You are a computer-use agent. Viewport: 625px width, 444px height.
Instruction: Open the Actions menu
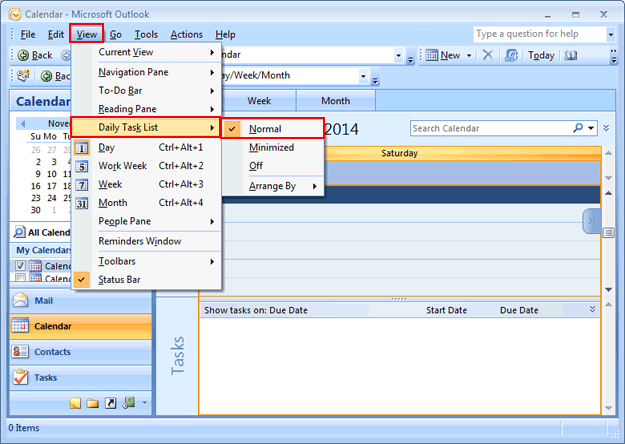187,34
